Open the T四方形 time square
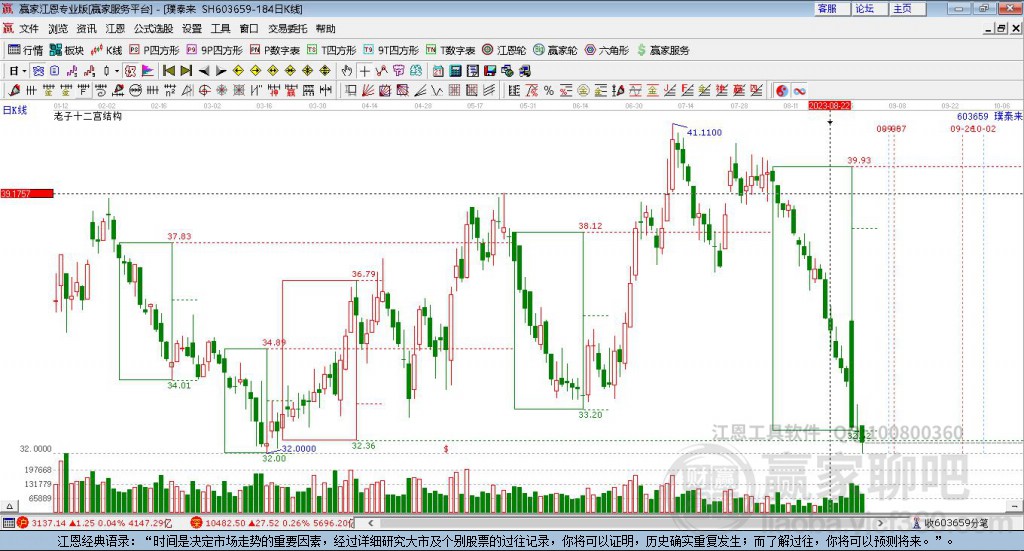Image resolution: width=1024 pixels, height=551 pixels. (x=332, y=50)
